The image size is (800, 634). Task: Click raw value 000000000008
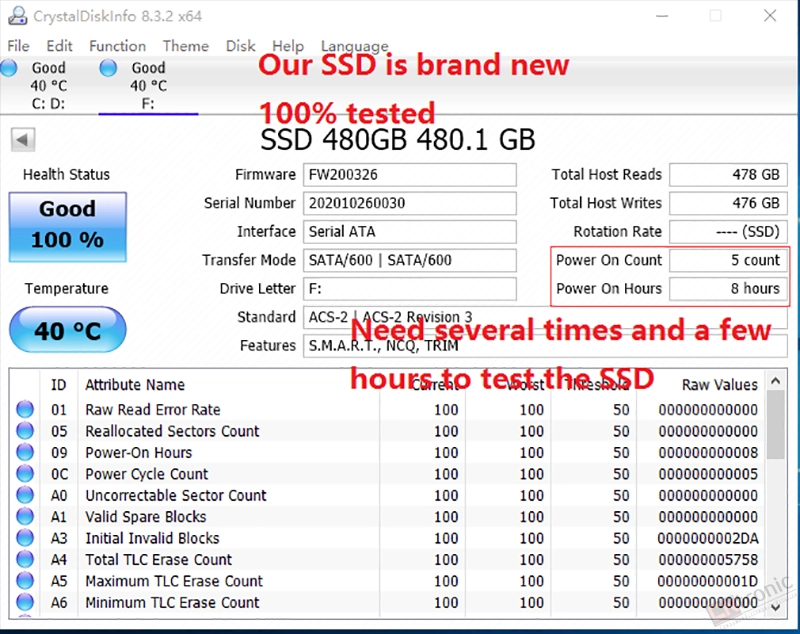tap(708, 452)
